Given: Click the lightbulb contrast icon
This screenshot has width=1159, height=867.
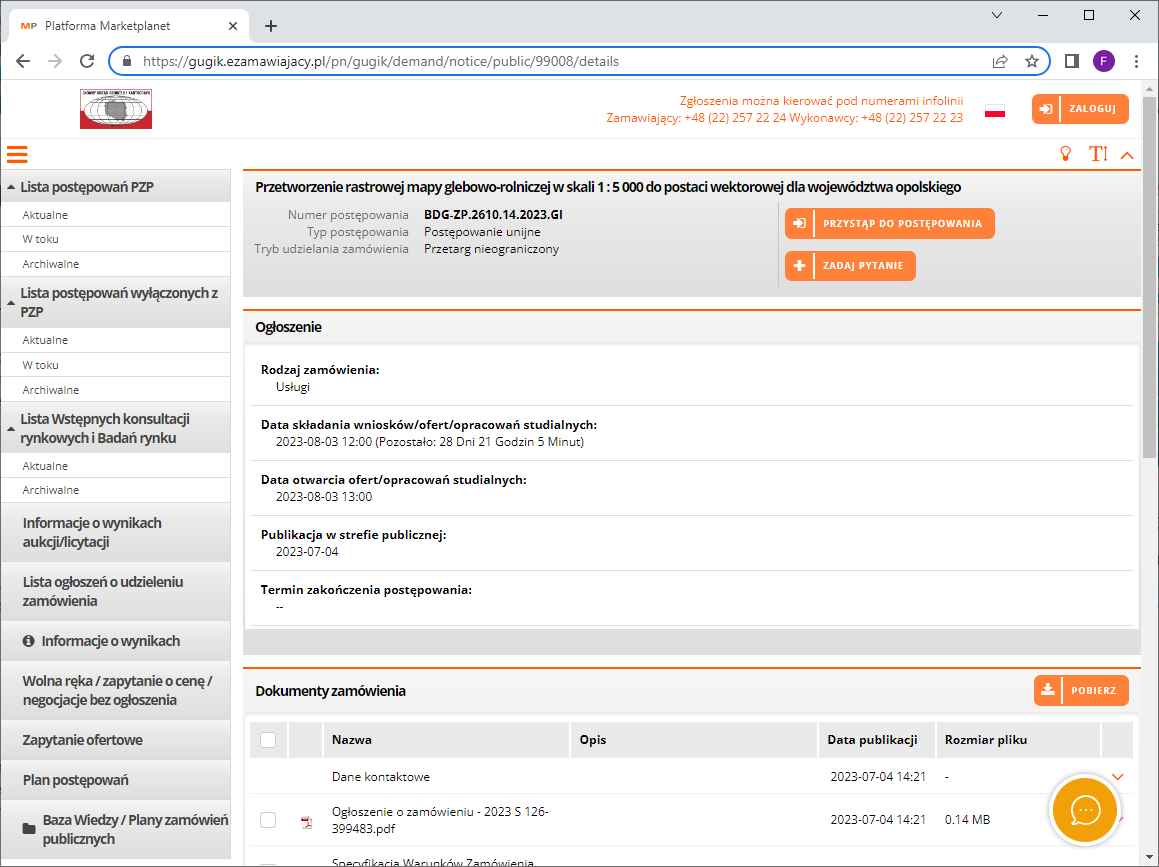Looking at the screenshot, I should pyautogui.click(x=1066, y=154).
